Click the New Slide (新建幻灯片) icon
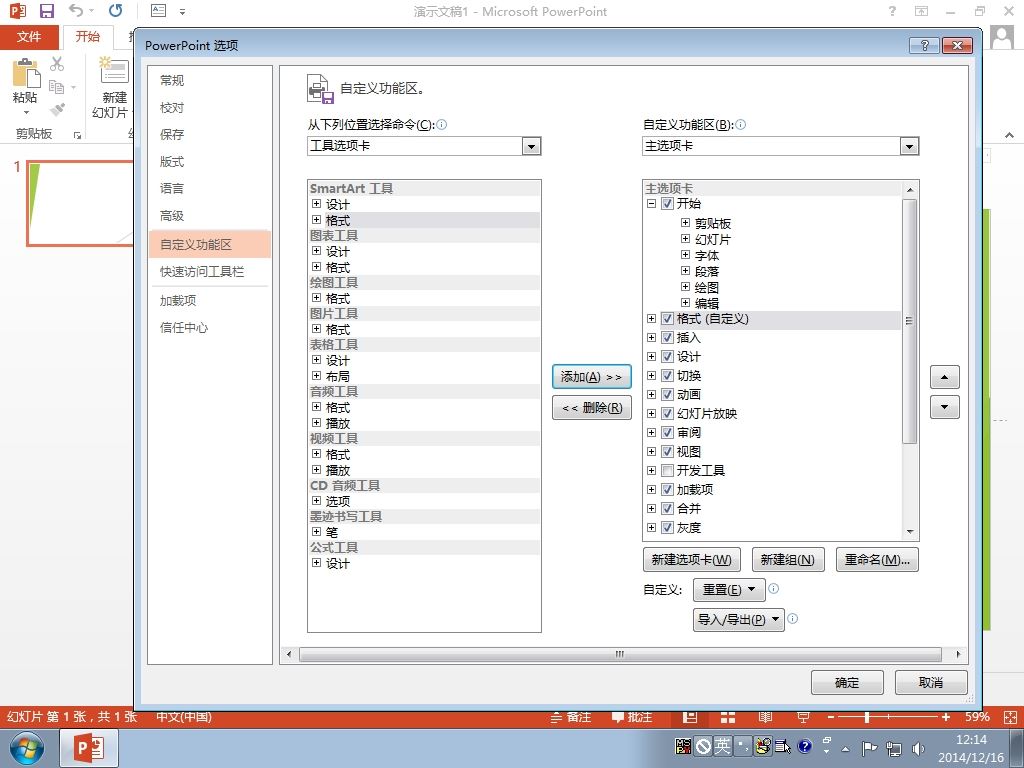 pos(114,72)
